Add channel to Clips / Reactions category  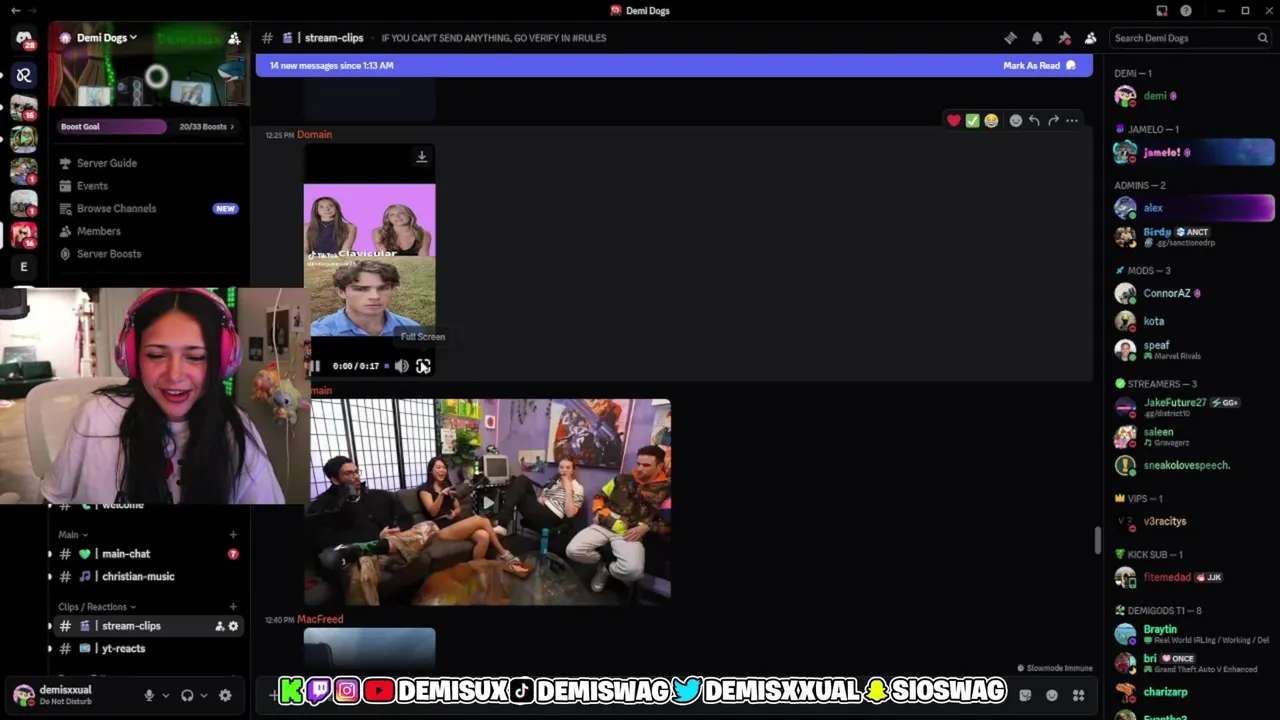(x=233, y=607)
